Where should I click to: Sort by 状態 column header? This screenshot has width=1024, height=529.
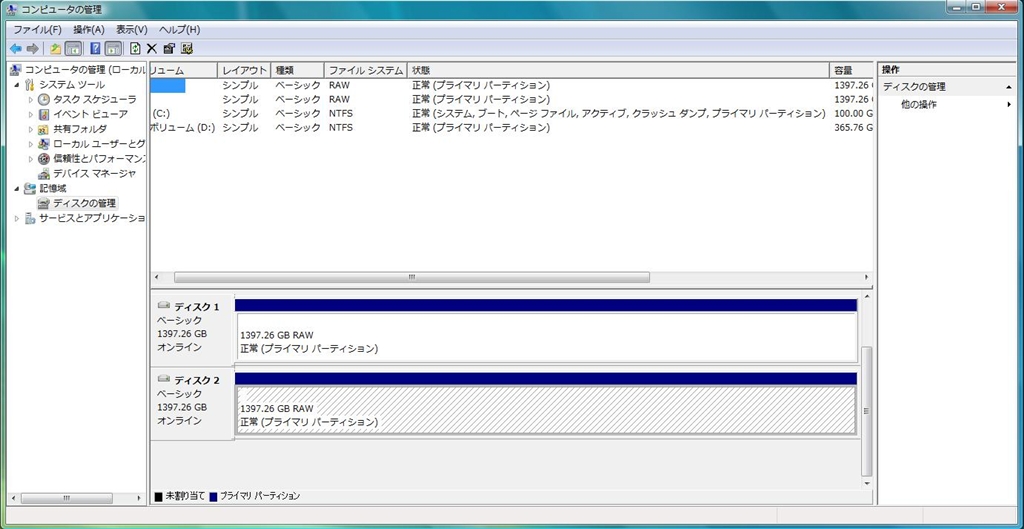[x=618, y=70]
